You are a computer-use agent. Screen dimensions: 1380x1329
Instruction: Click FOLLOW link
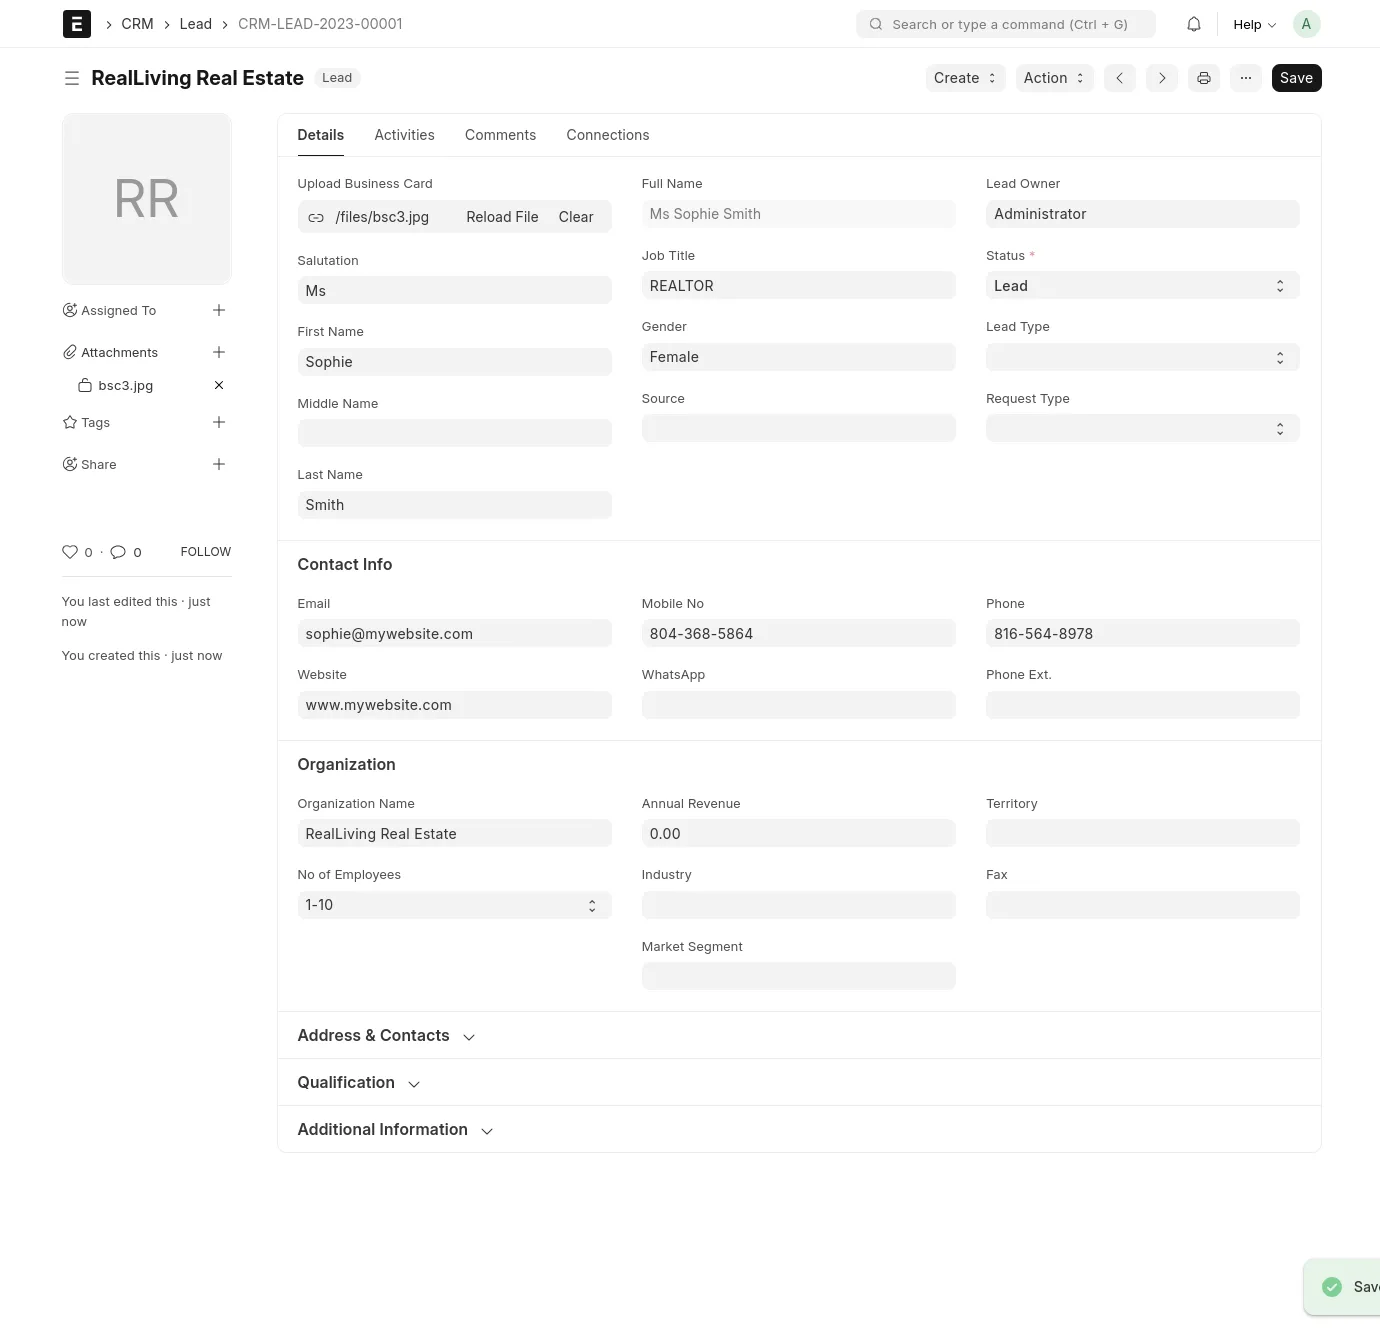206,552
